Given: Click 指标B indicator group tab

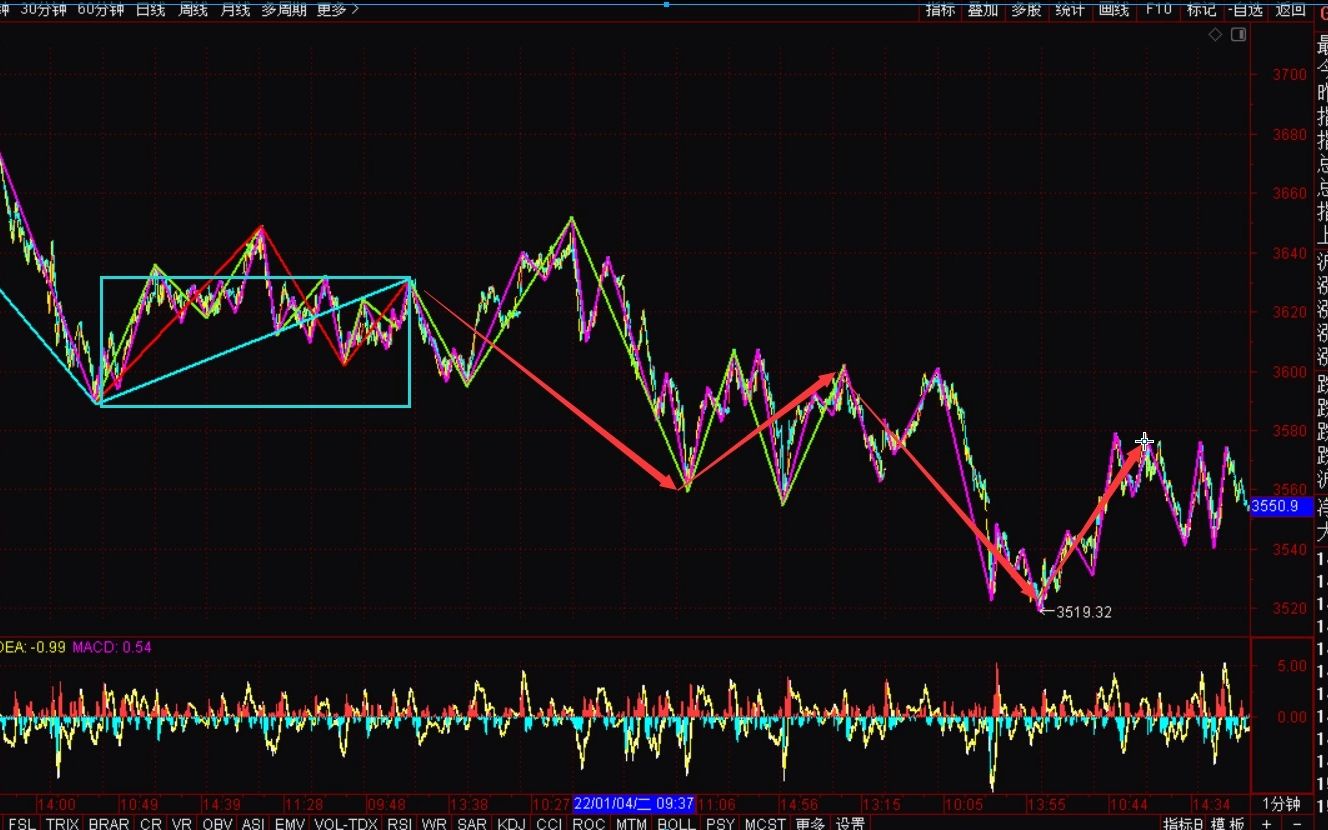Looking at the screenshot, I should [x=1184, y=823].
